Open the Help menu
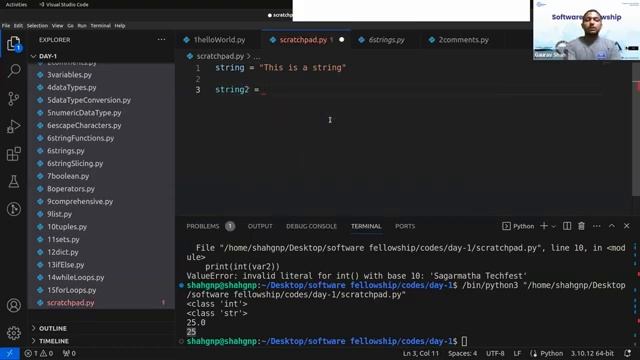Viewport: 640px width, 360px height. coord(120,26)
